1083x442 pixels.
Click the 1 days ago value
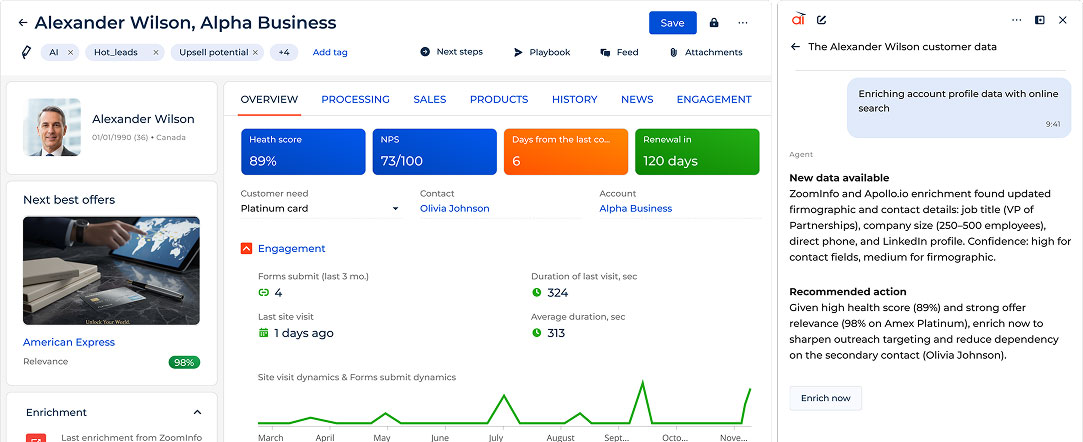point(304,333)
